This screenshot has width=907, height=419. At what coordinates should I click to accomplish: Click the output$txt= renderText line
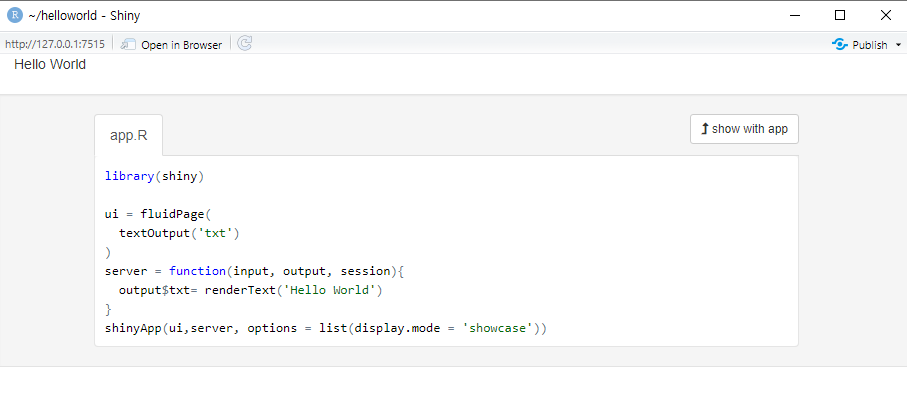click(250, 290)
